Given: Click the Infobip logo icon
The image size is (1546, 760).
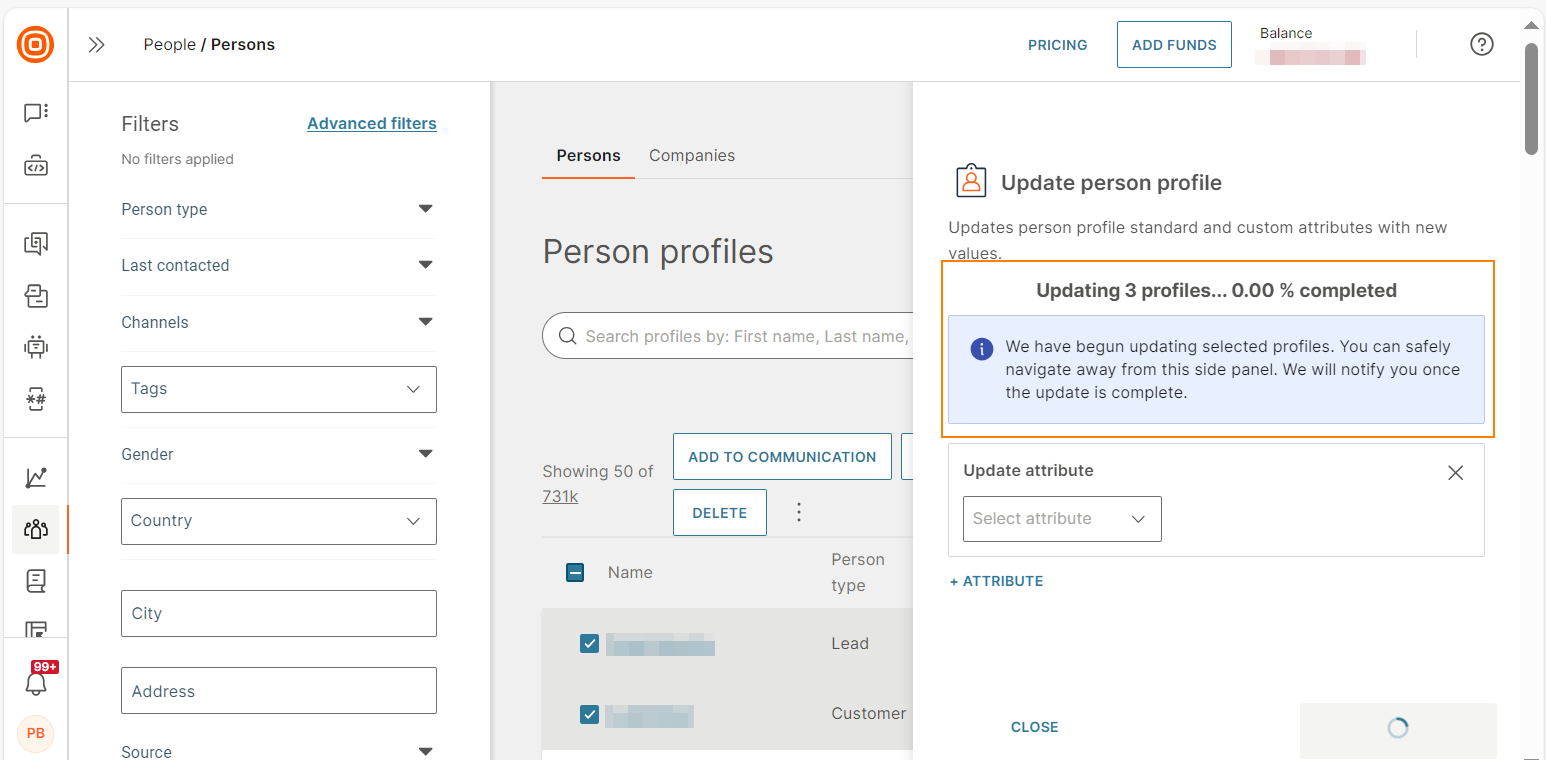Looking at the screenshot, I should pos(36,44).
